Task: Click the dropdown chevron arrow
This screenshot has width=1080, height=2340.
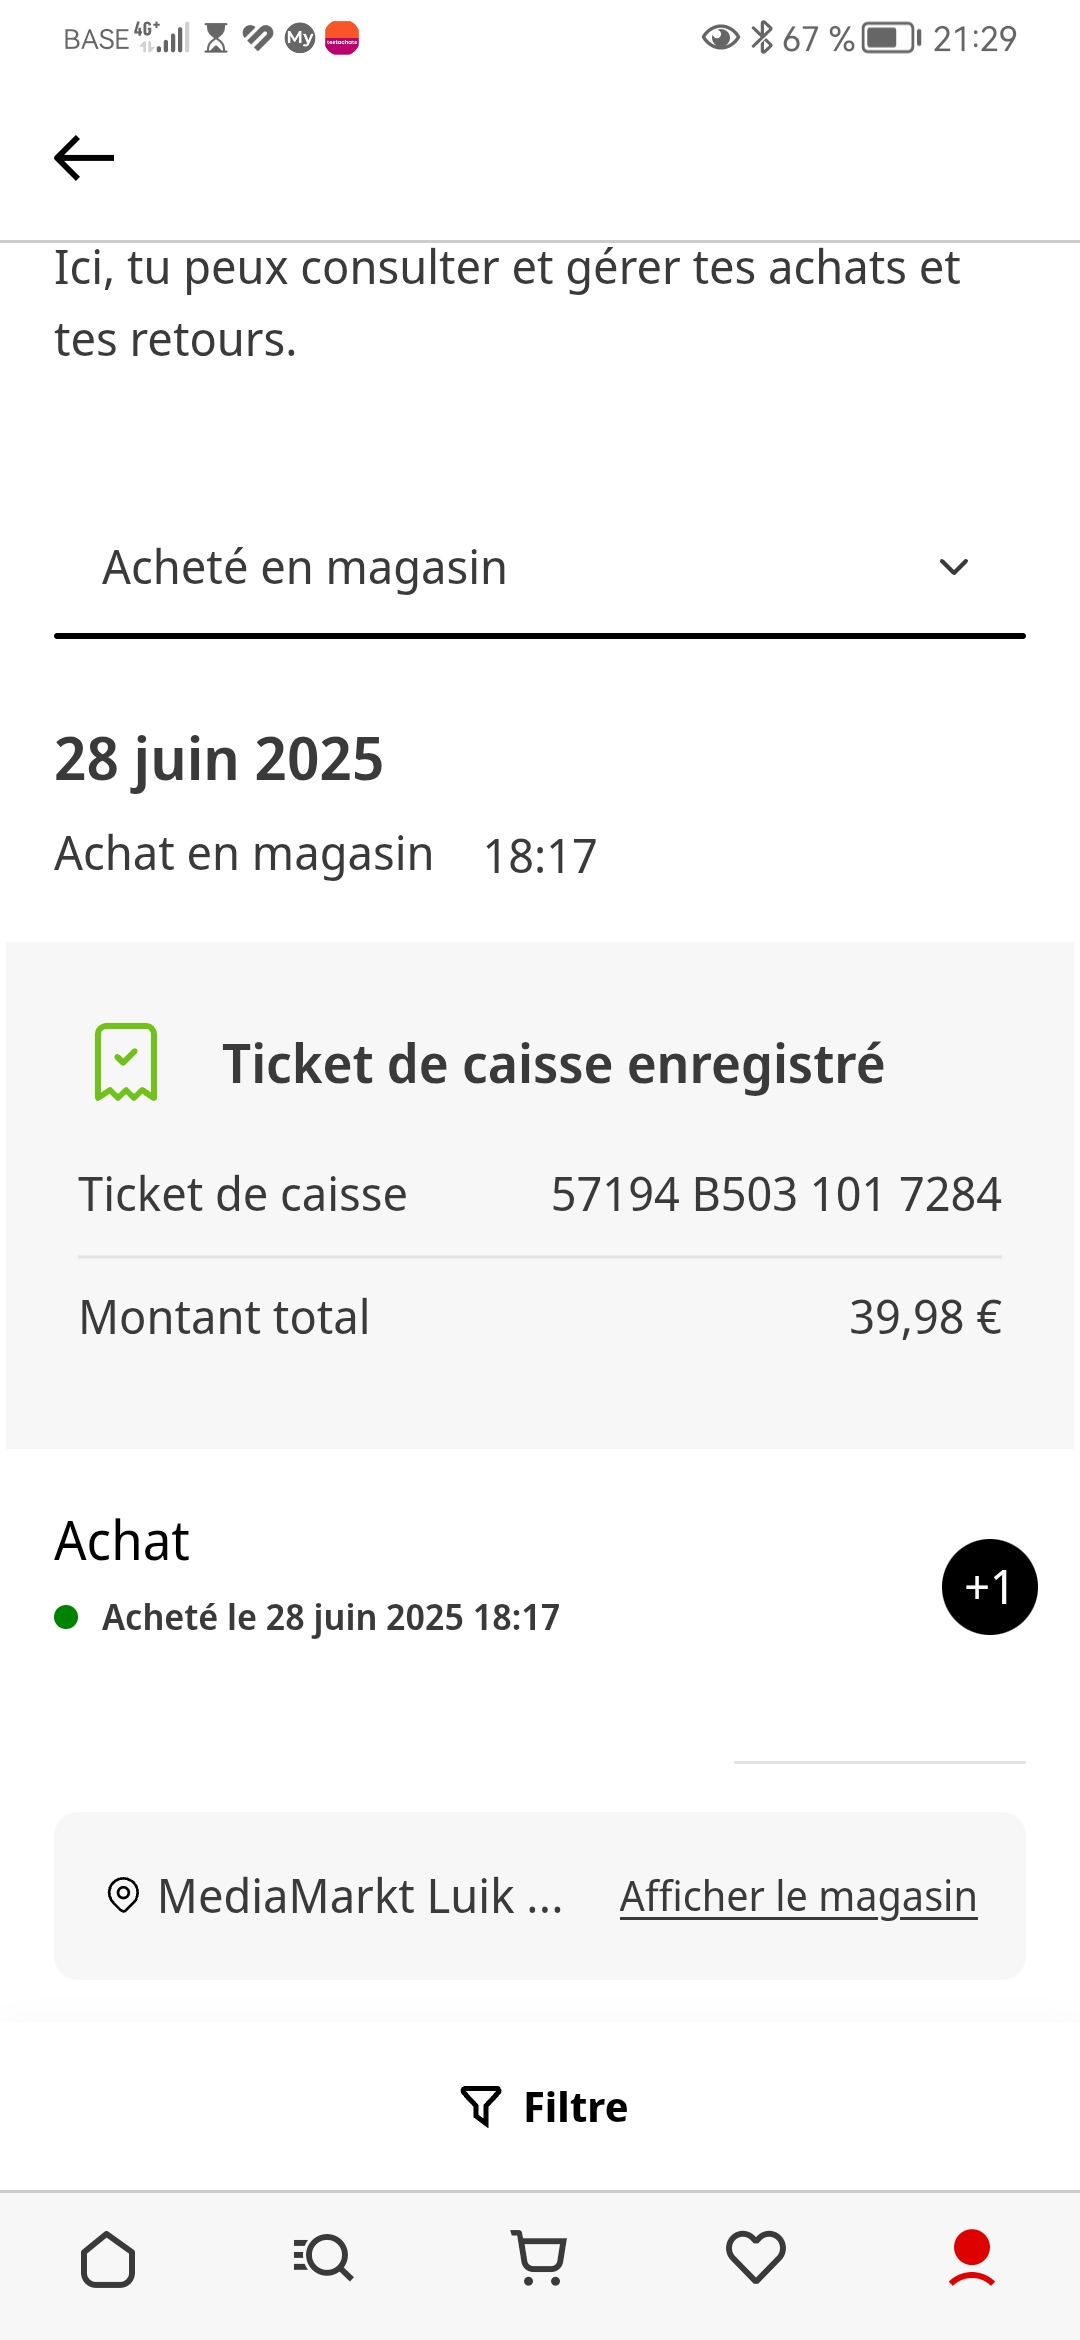Action: (x=954, y=567)
